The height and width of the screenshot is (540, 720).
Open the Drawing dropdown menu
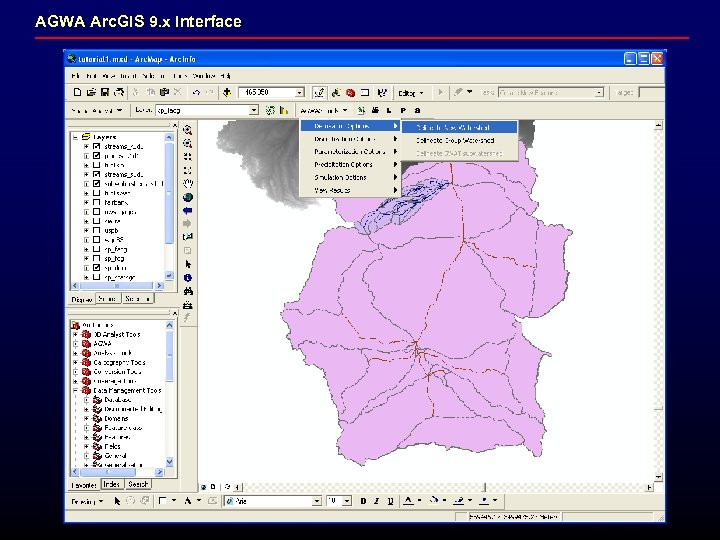tap(87, 501)
